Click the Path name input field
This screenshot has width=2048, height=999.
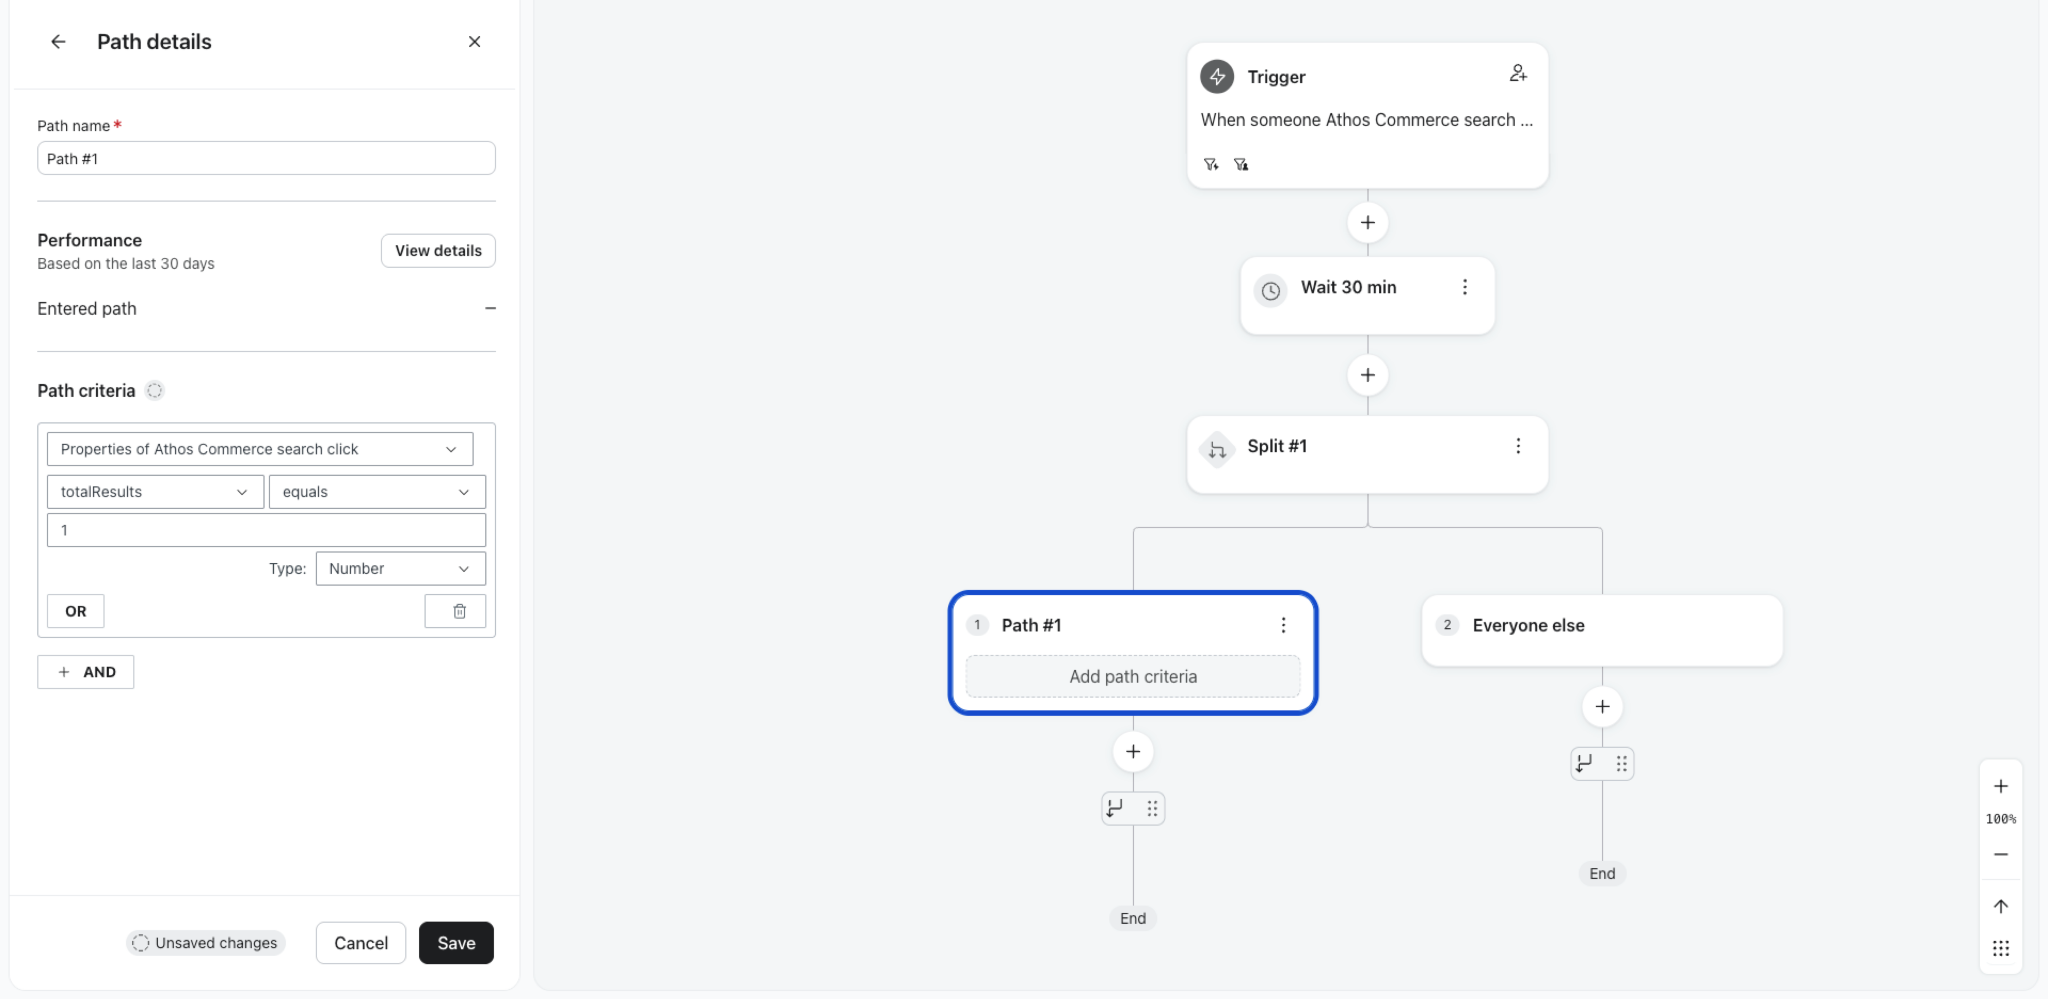click(266, 158)
